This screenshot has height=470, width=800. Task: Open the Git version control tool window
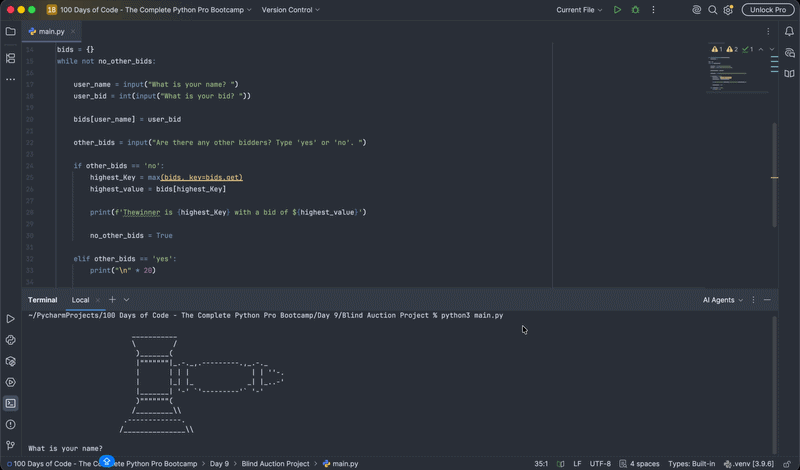10,446
